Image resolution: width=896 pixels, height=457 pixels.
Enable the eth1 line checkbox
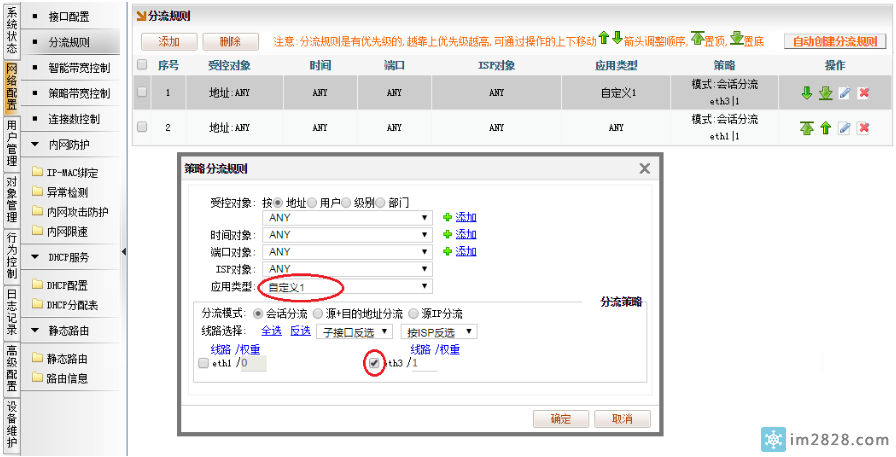[x=204, y=364]
